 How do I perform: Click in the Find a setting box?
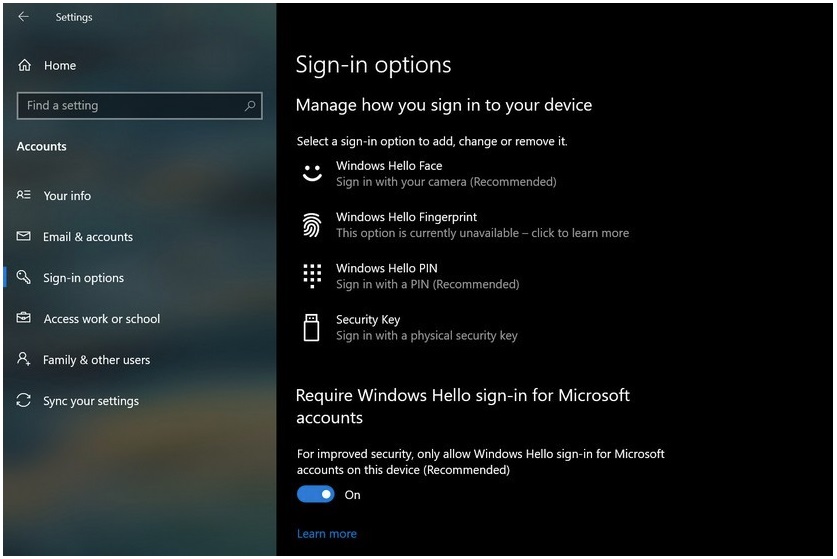coord(139,105)
